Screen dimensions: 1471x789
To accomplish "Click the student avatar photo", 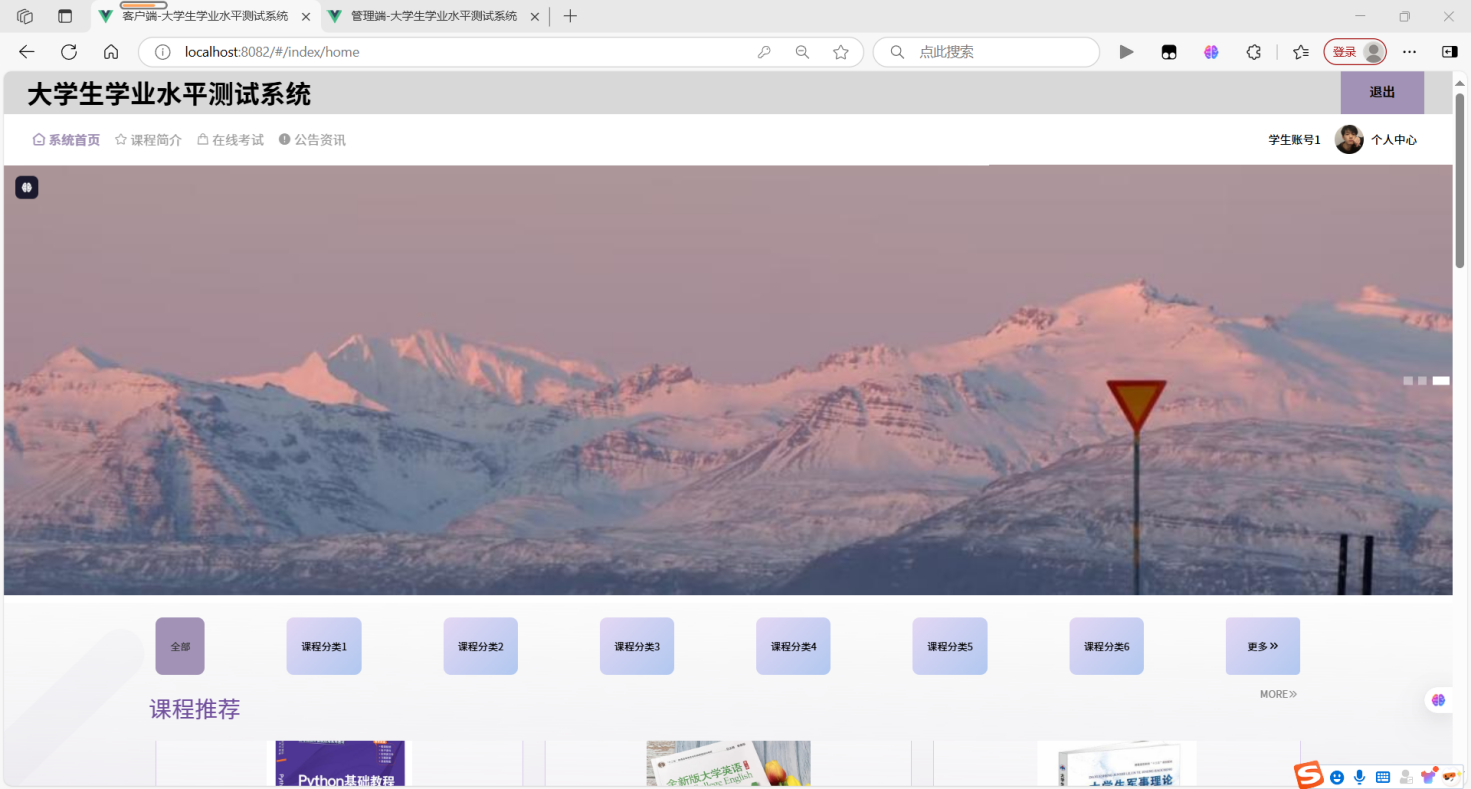I will tap(1349, 140).
